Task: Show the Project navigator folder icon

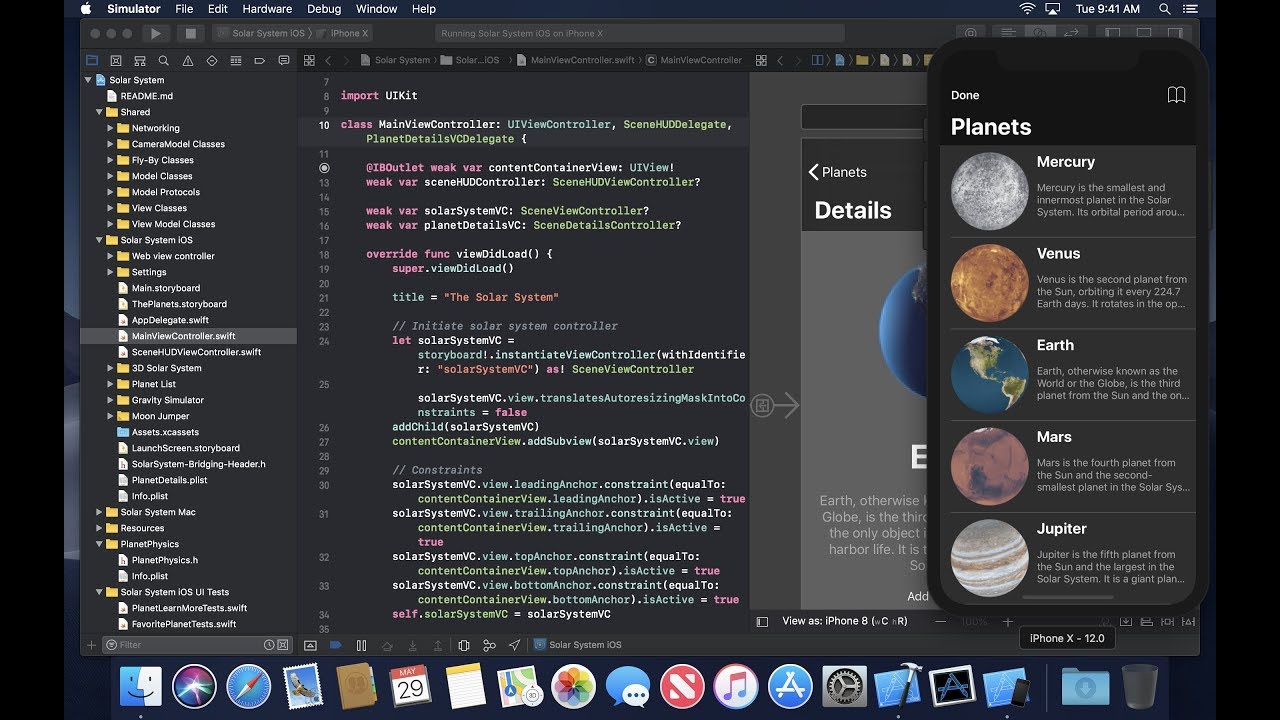Action: click(92, 60)
